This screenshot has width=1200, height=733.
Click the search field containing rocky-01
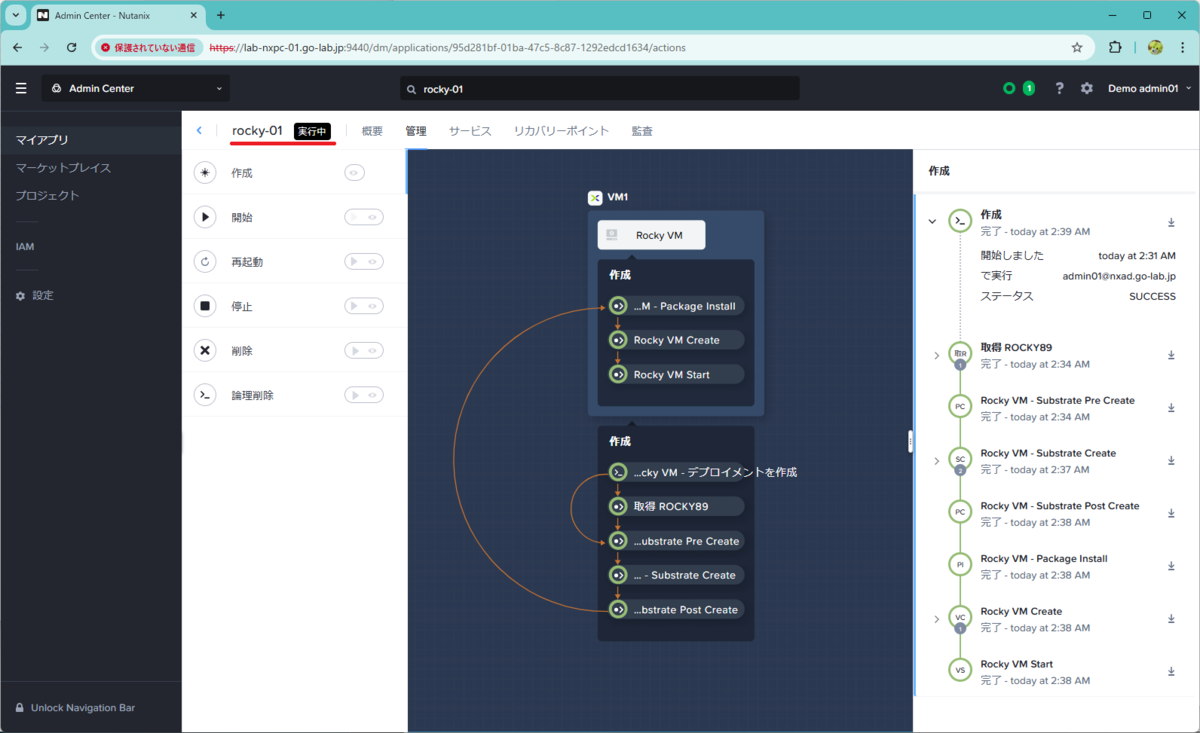pyautogui.click(x=600, y=89)
